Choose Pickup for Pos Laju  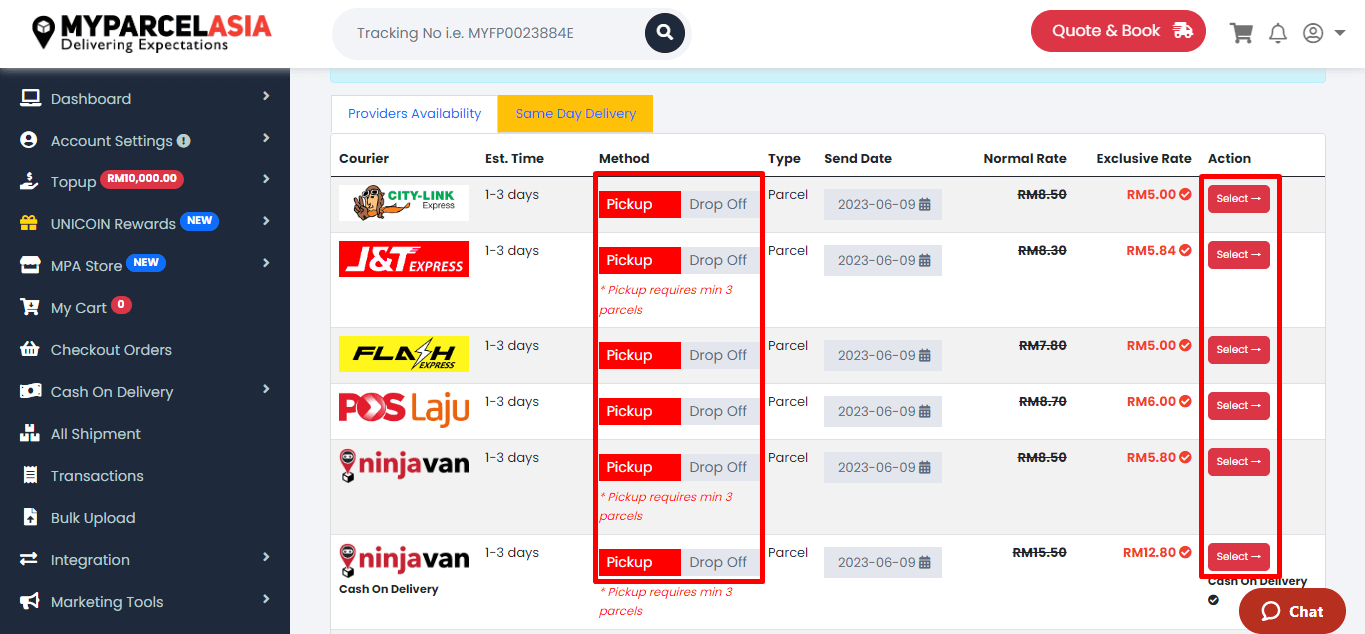click(x=640, y=411)
